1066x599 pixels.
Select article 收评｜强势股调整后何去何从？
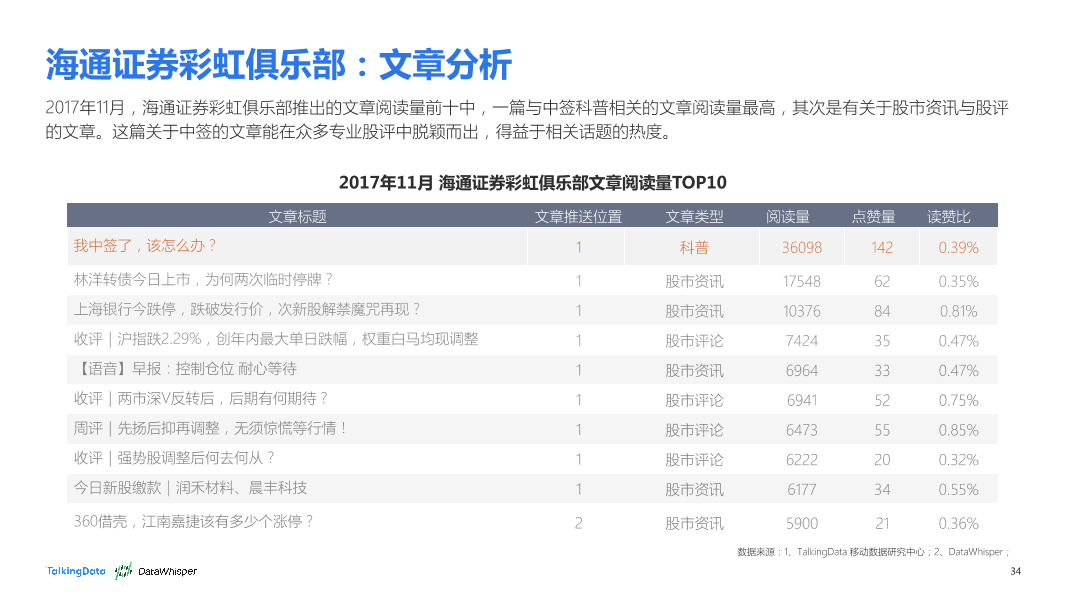(x=175, y=458)
